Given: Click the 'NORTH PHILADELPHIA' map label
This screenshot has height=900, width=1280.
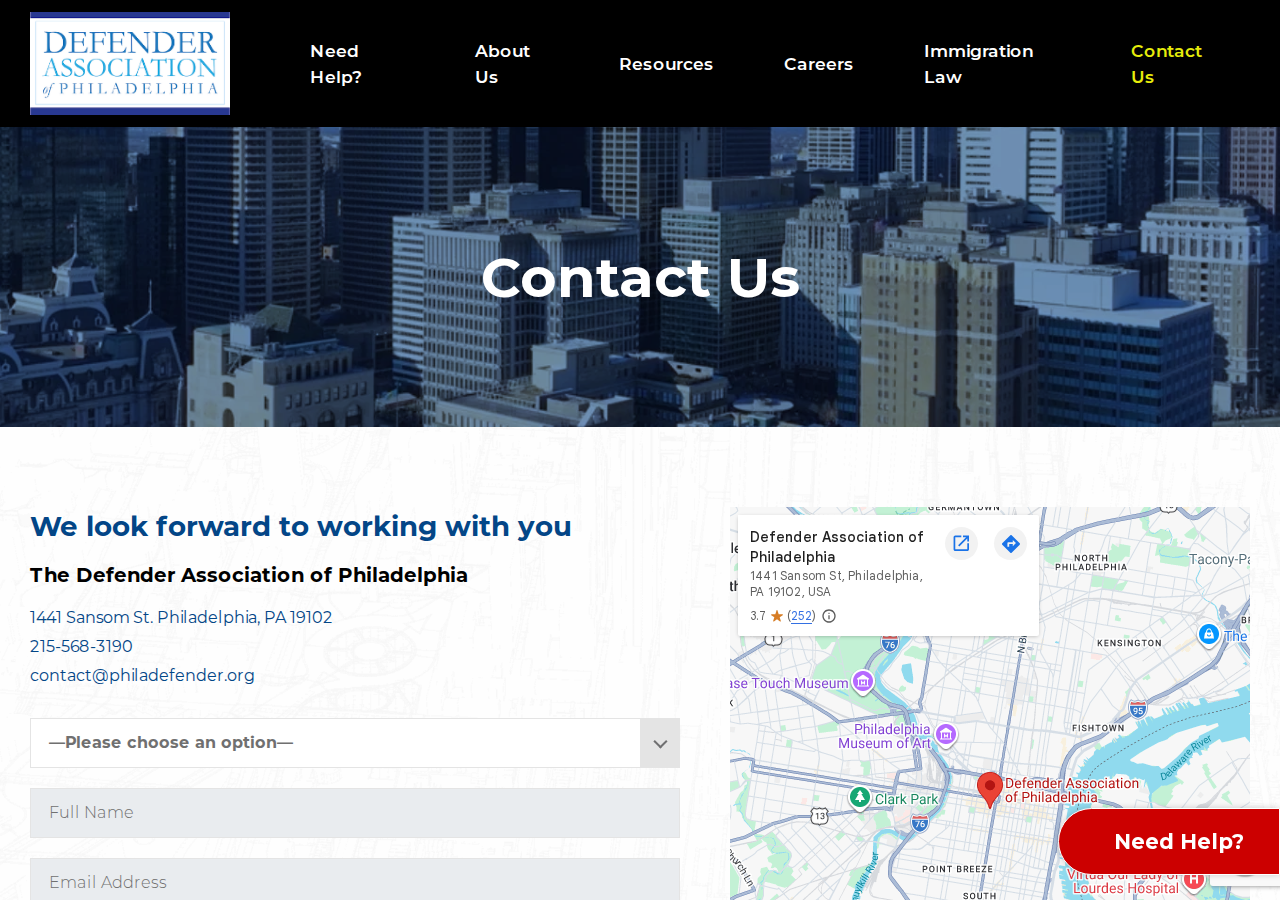Looking at the screenshot, I should tap(1091, 562).
